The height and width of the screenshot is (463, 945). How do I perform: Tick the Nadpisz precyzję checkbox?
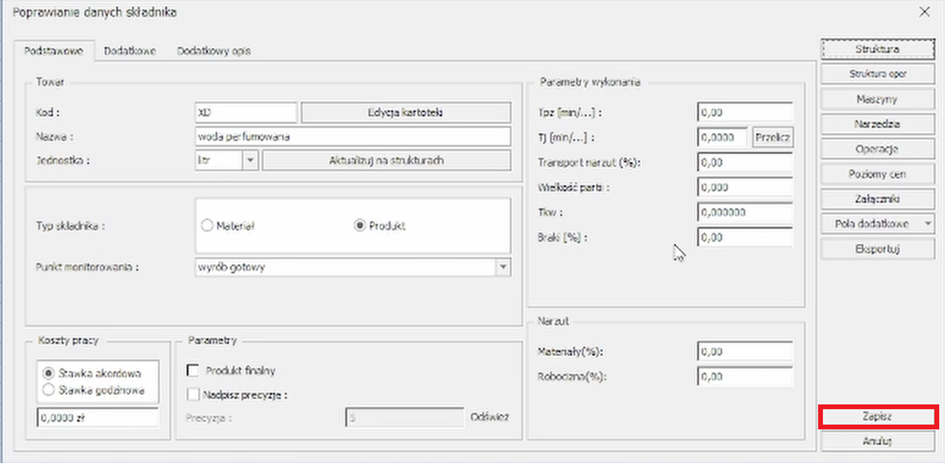(x=193, y=394)
